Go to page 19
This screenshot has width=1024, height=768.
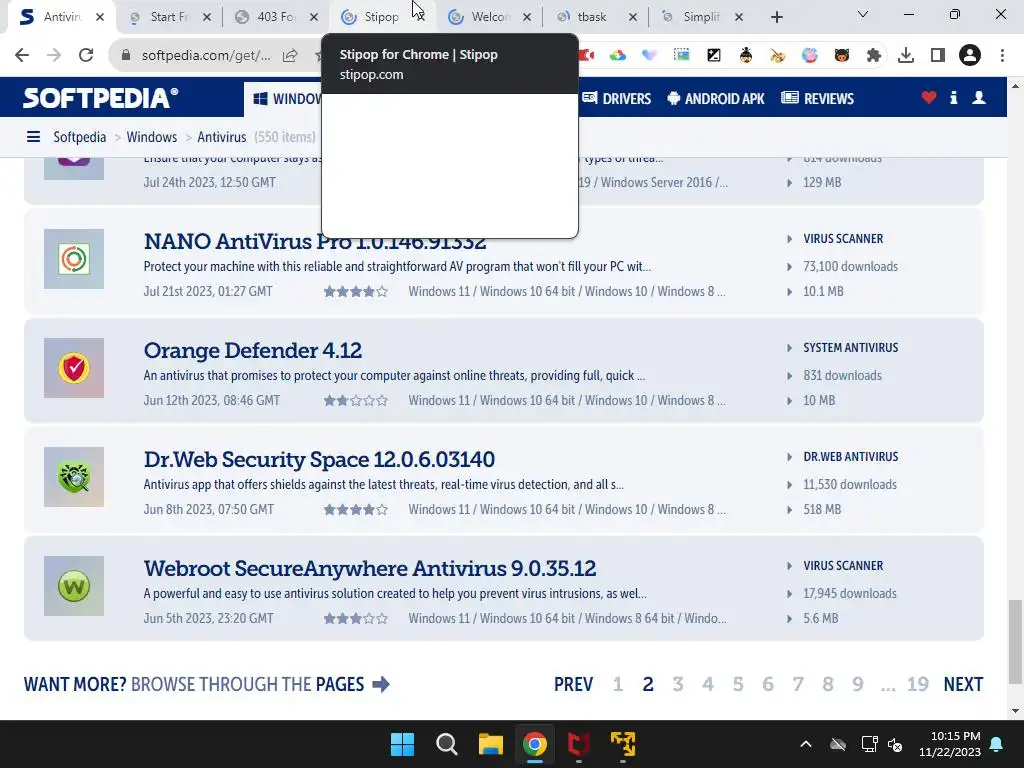918,684
